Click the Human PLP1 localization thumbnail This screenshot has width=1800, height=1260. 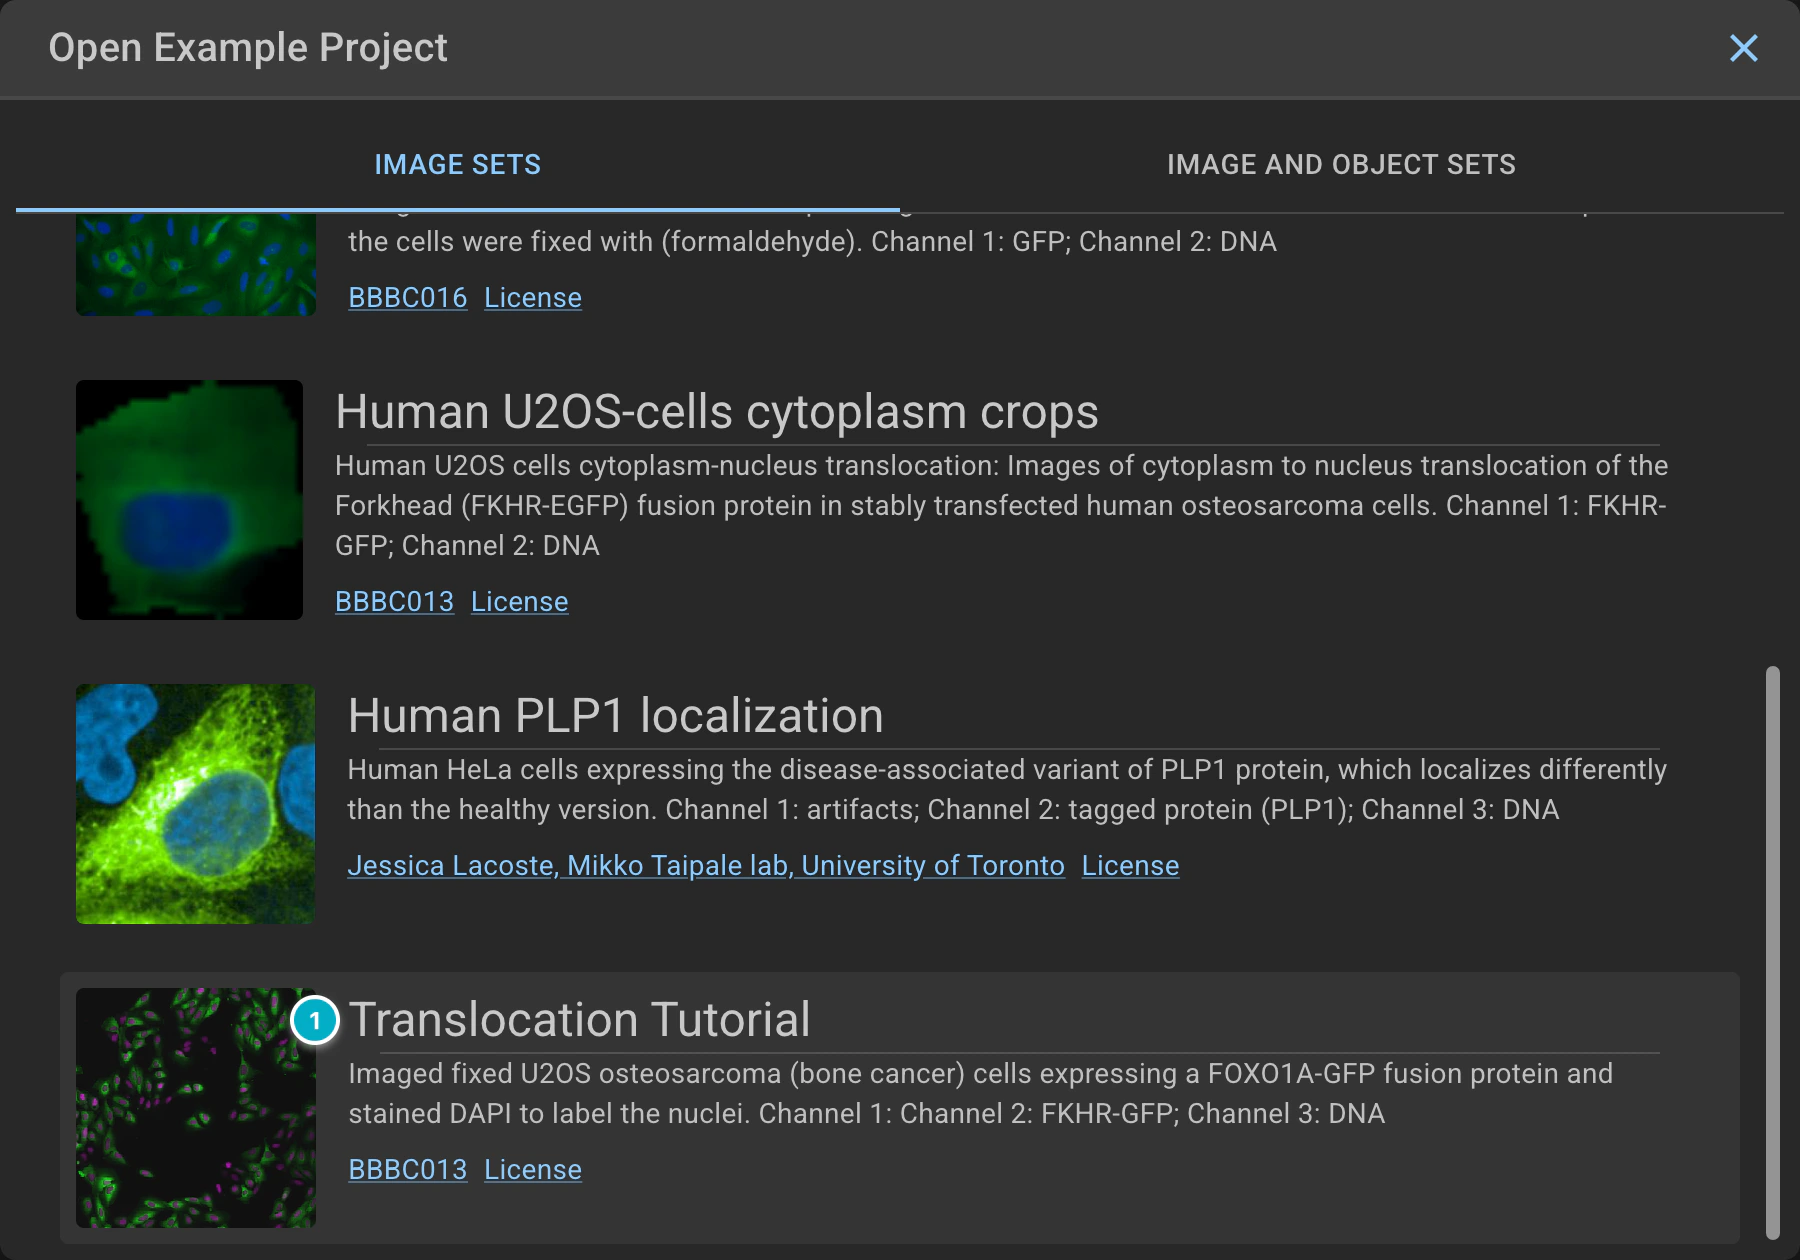click(195, 804)
